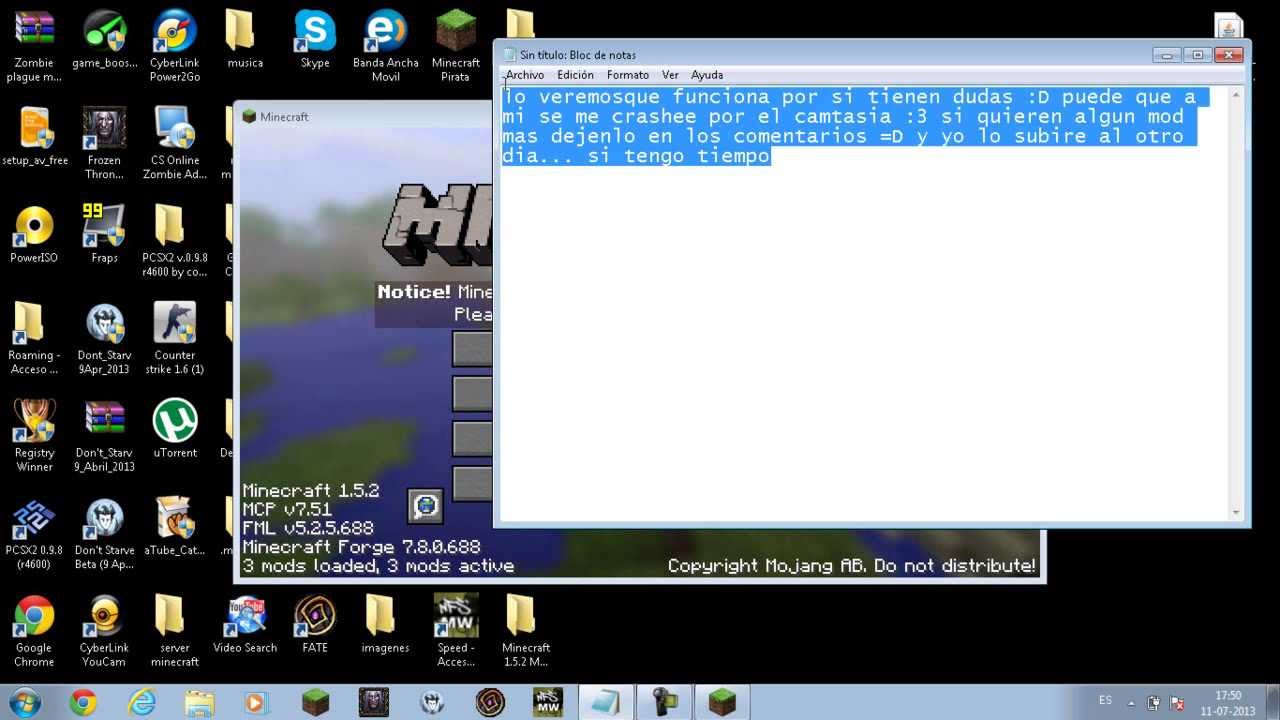Image resolution: width=1280 pixels, height=720 pixels.
Task: Open the Video Search shortcut
Action: [244, 624]
